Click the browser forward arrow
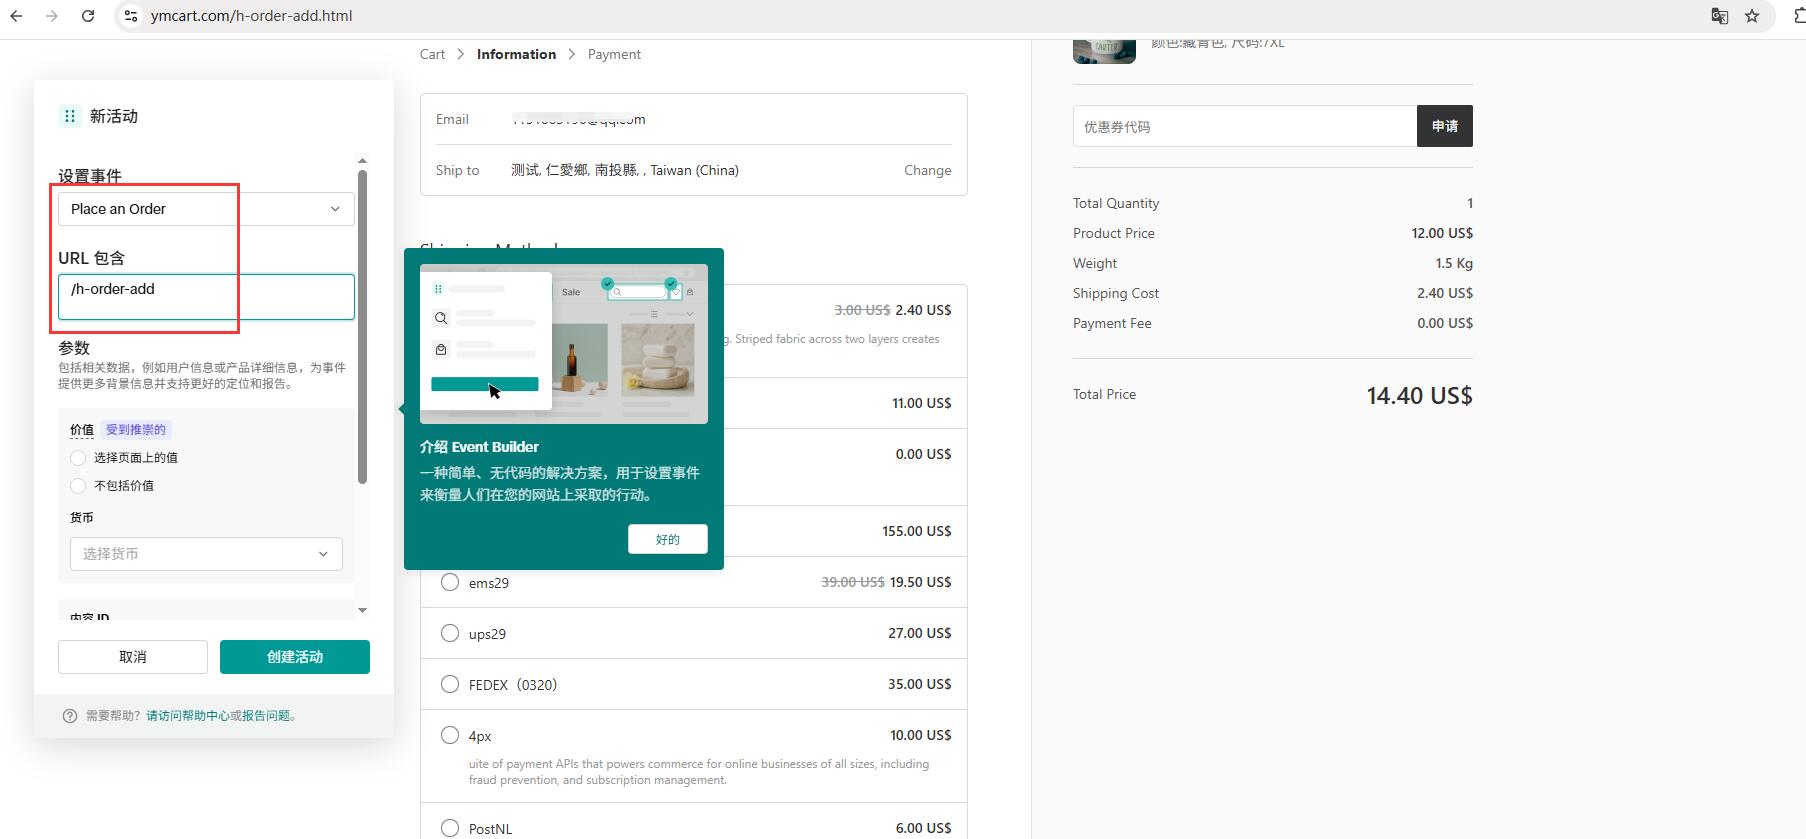Image resolution: width=1806 pixels, height=839 pixels. point(52,16)
